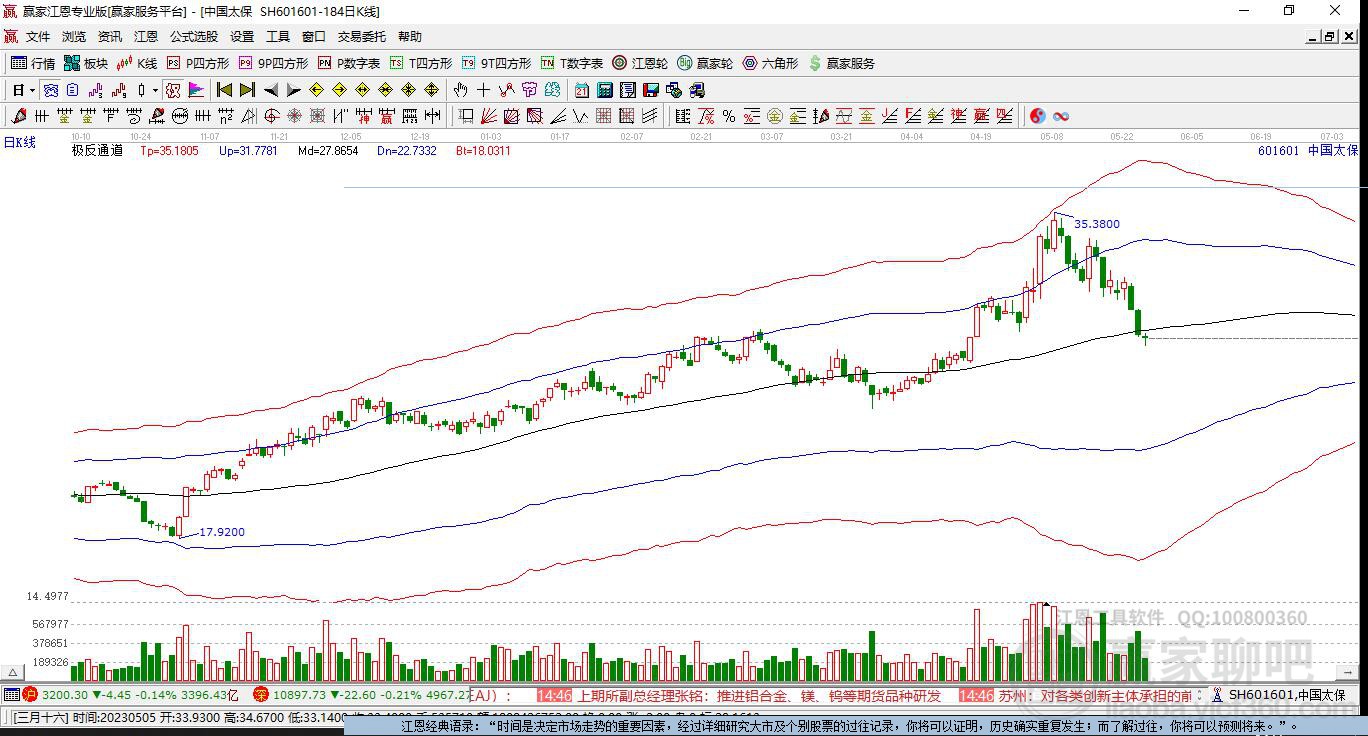1368x736 pixels.
Task: Open the P四方形 tool
Action: pos(198,63)
